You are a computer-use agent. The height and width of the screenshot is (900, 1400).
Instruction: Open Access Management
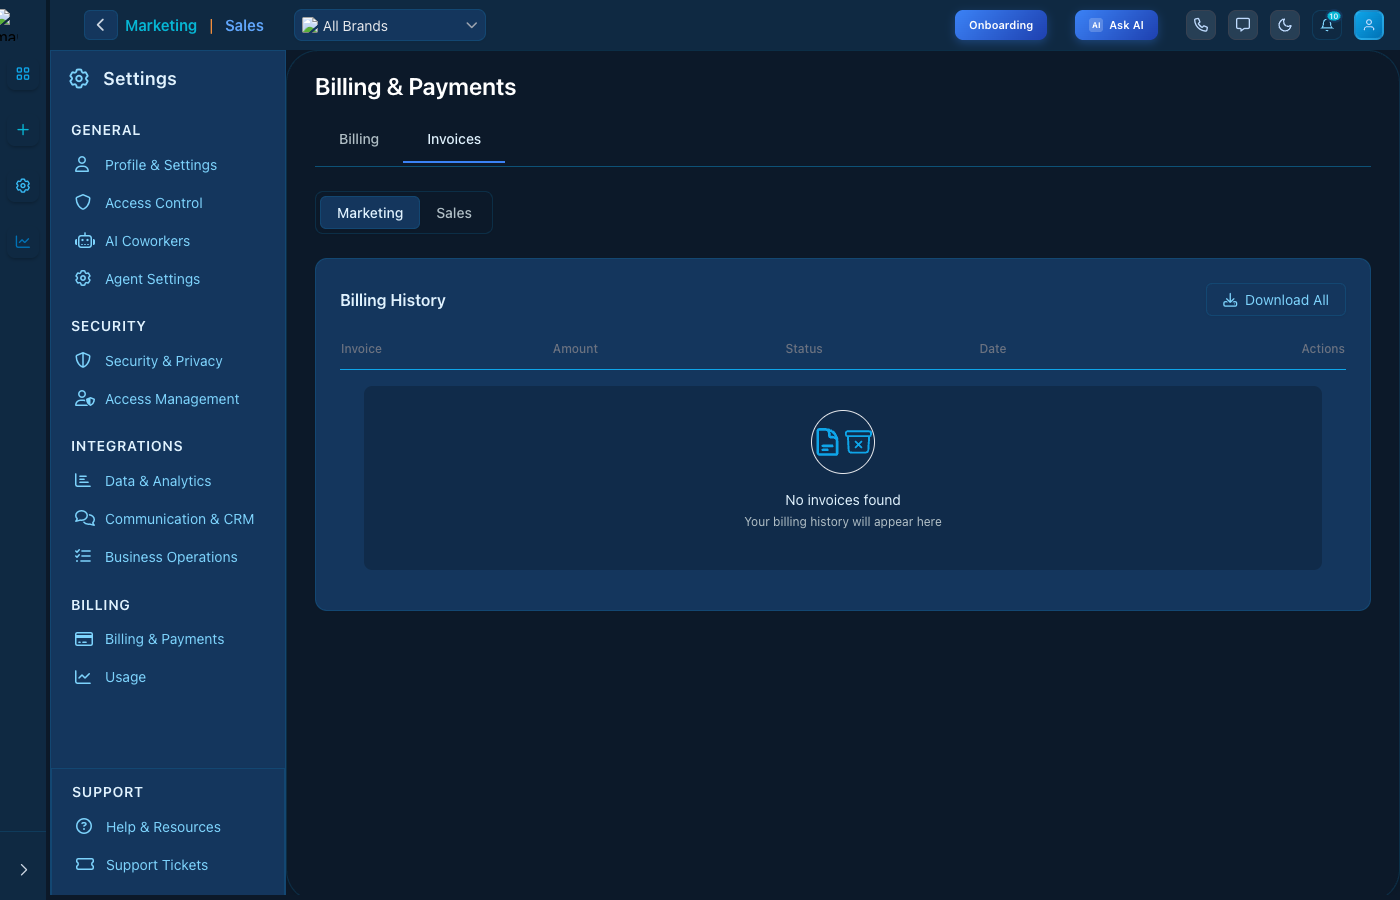click(172, 399)
